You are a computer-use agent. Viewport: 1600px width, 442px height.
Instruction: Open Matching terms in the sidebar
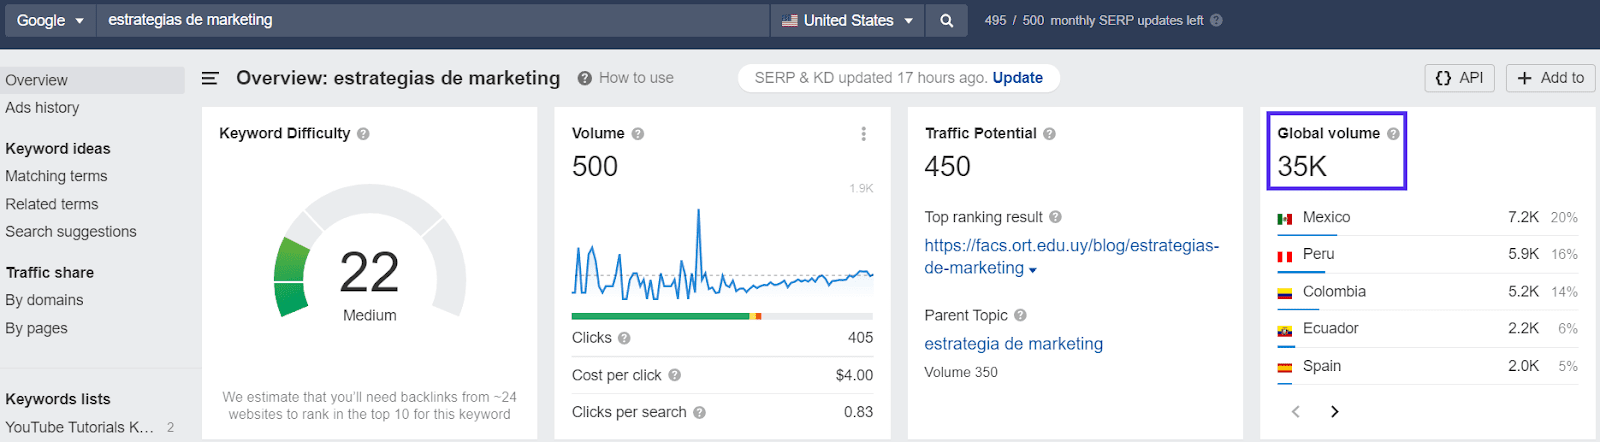click(56, 176)
